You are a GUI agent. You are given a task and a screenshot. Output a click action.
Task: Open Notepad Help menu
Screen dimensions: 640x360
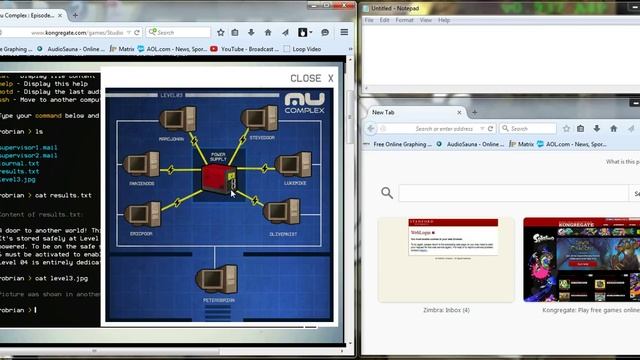point(444,20)
